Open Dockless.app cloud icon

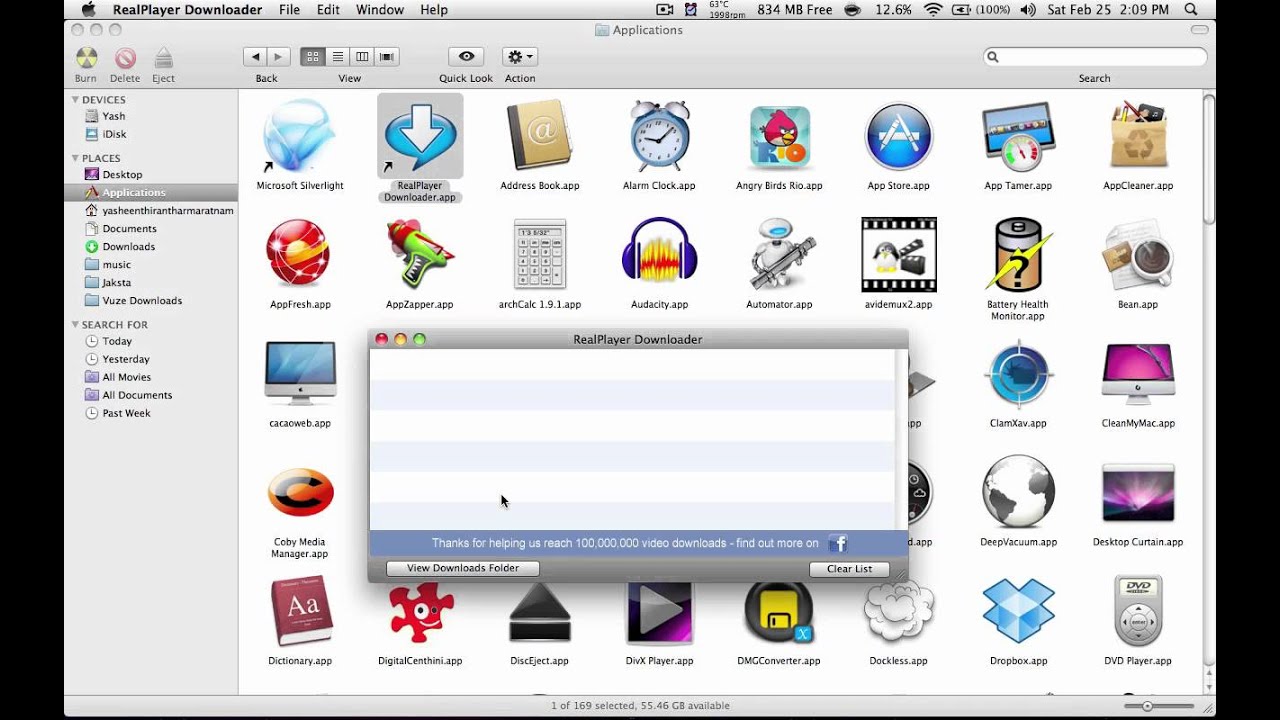coord(898,612)
